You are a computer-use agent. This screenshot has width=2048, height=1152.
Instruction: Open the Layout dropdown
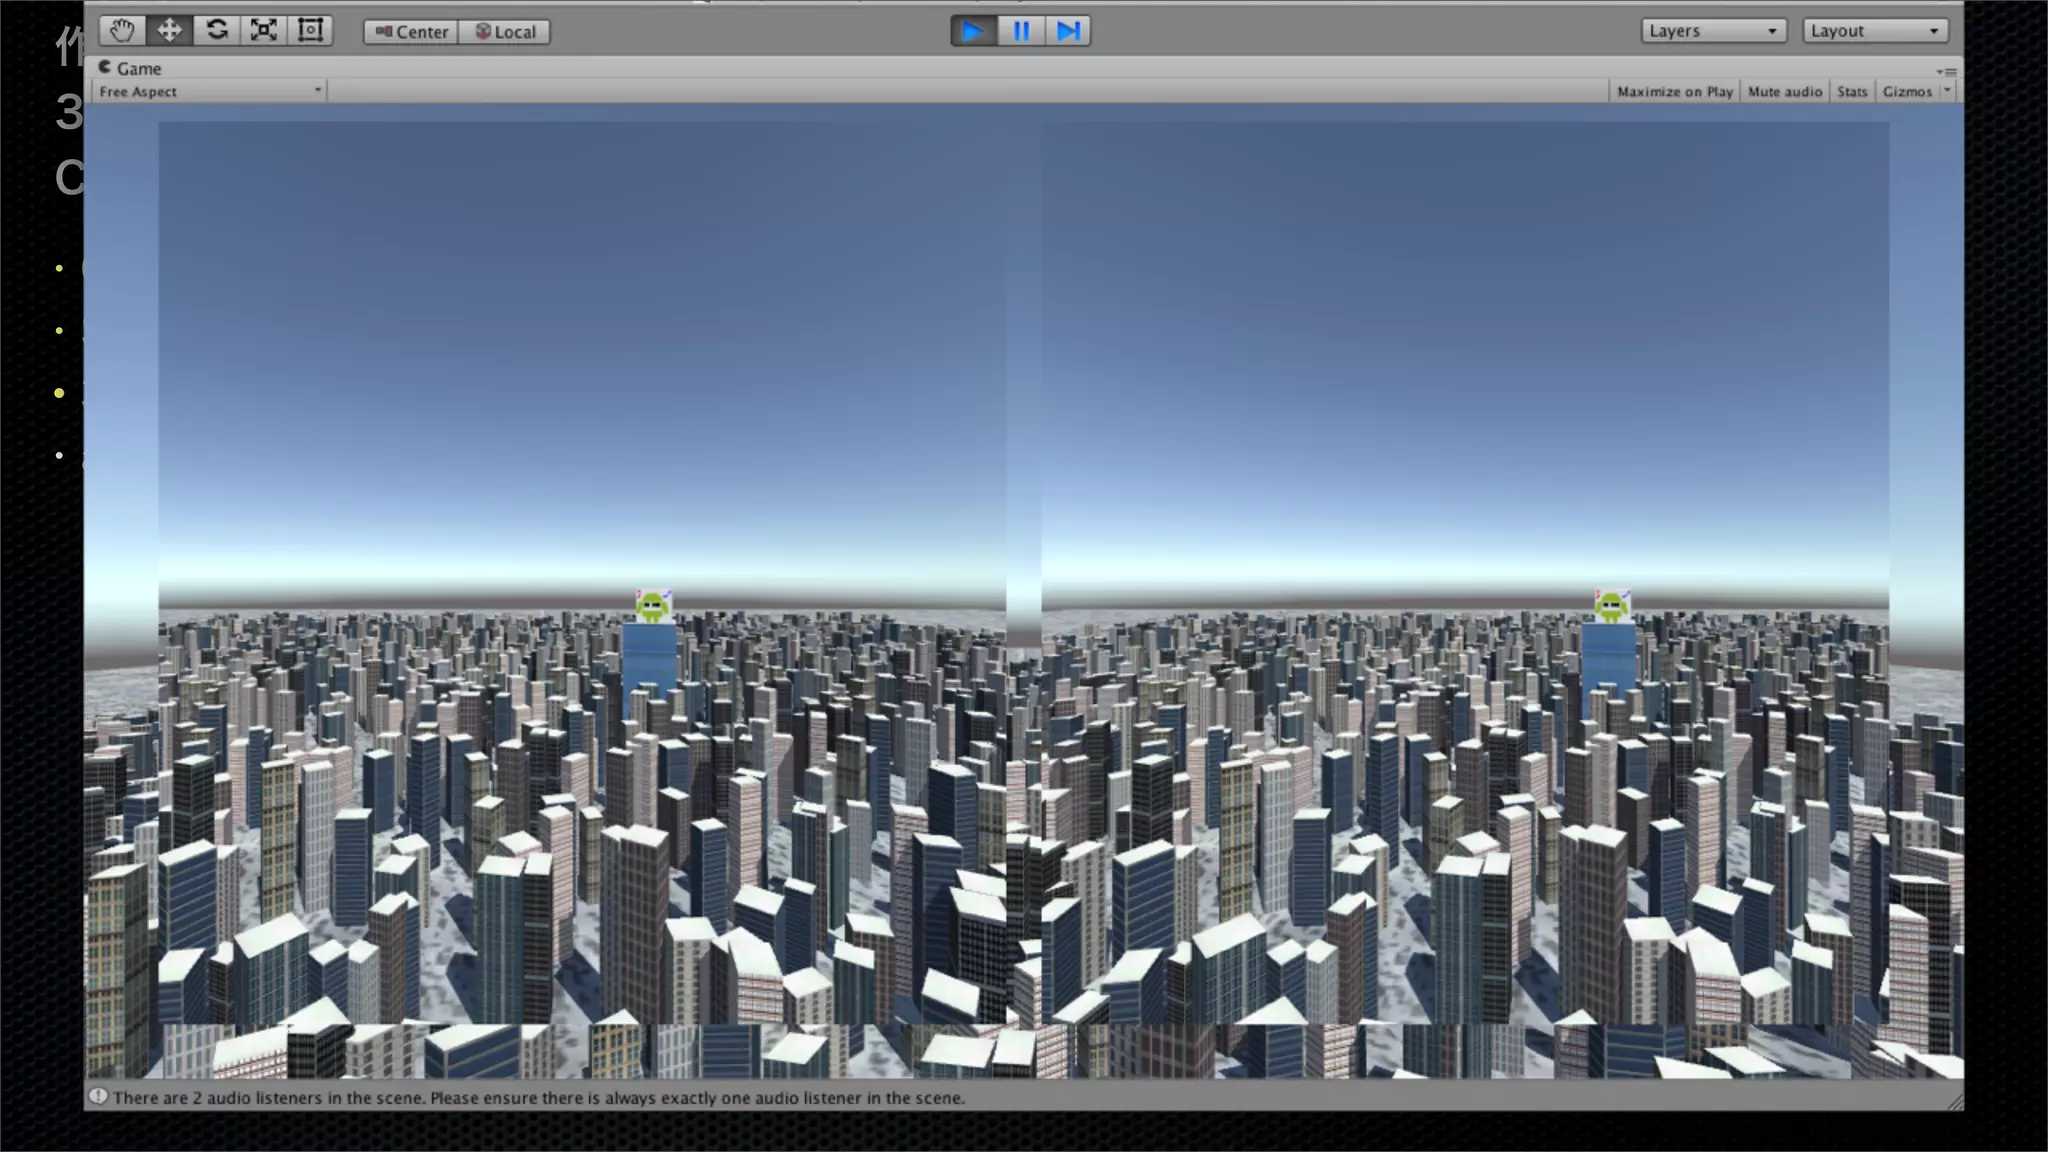1874,31
